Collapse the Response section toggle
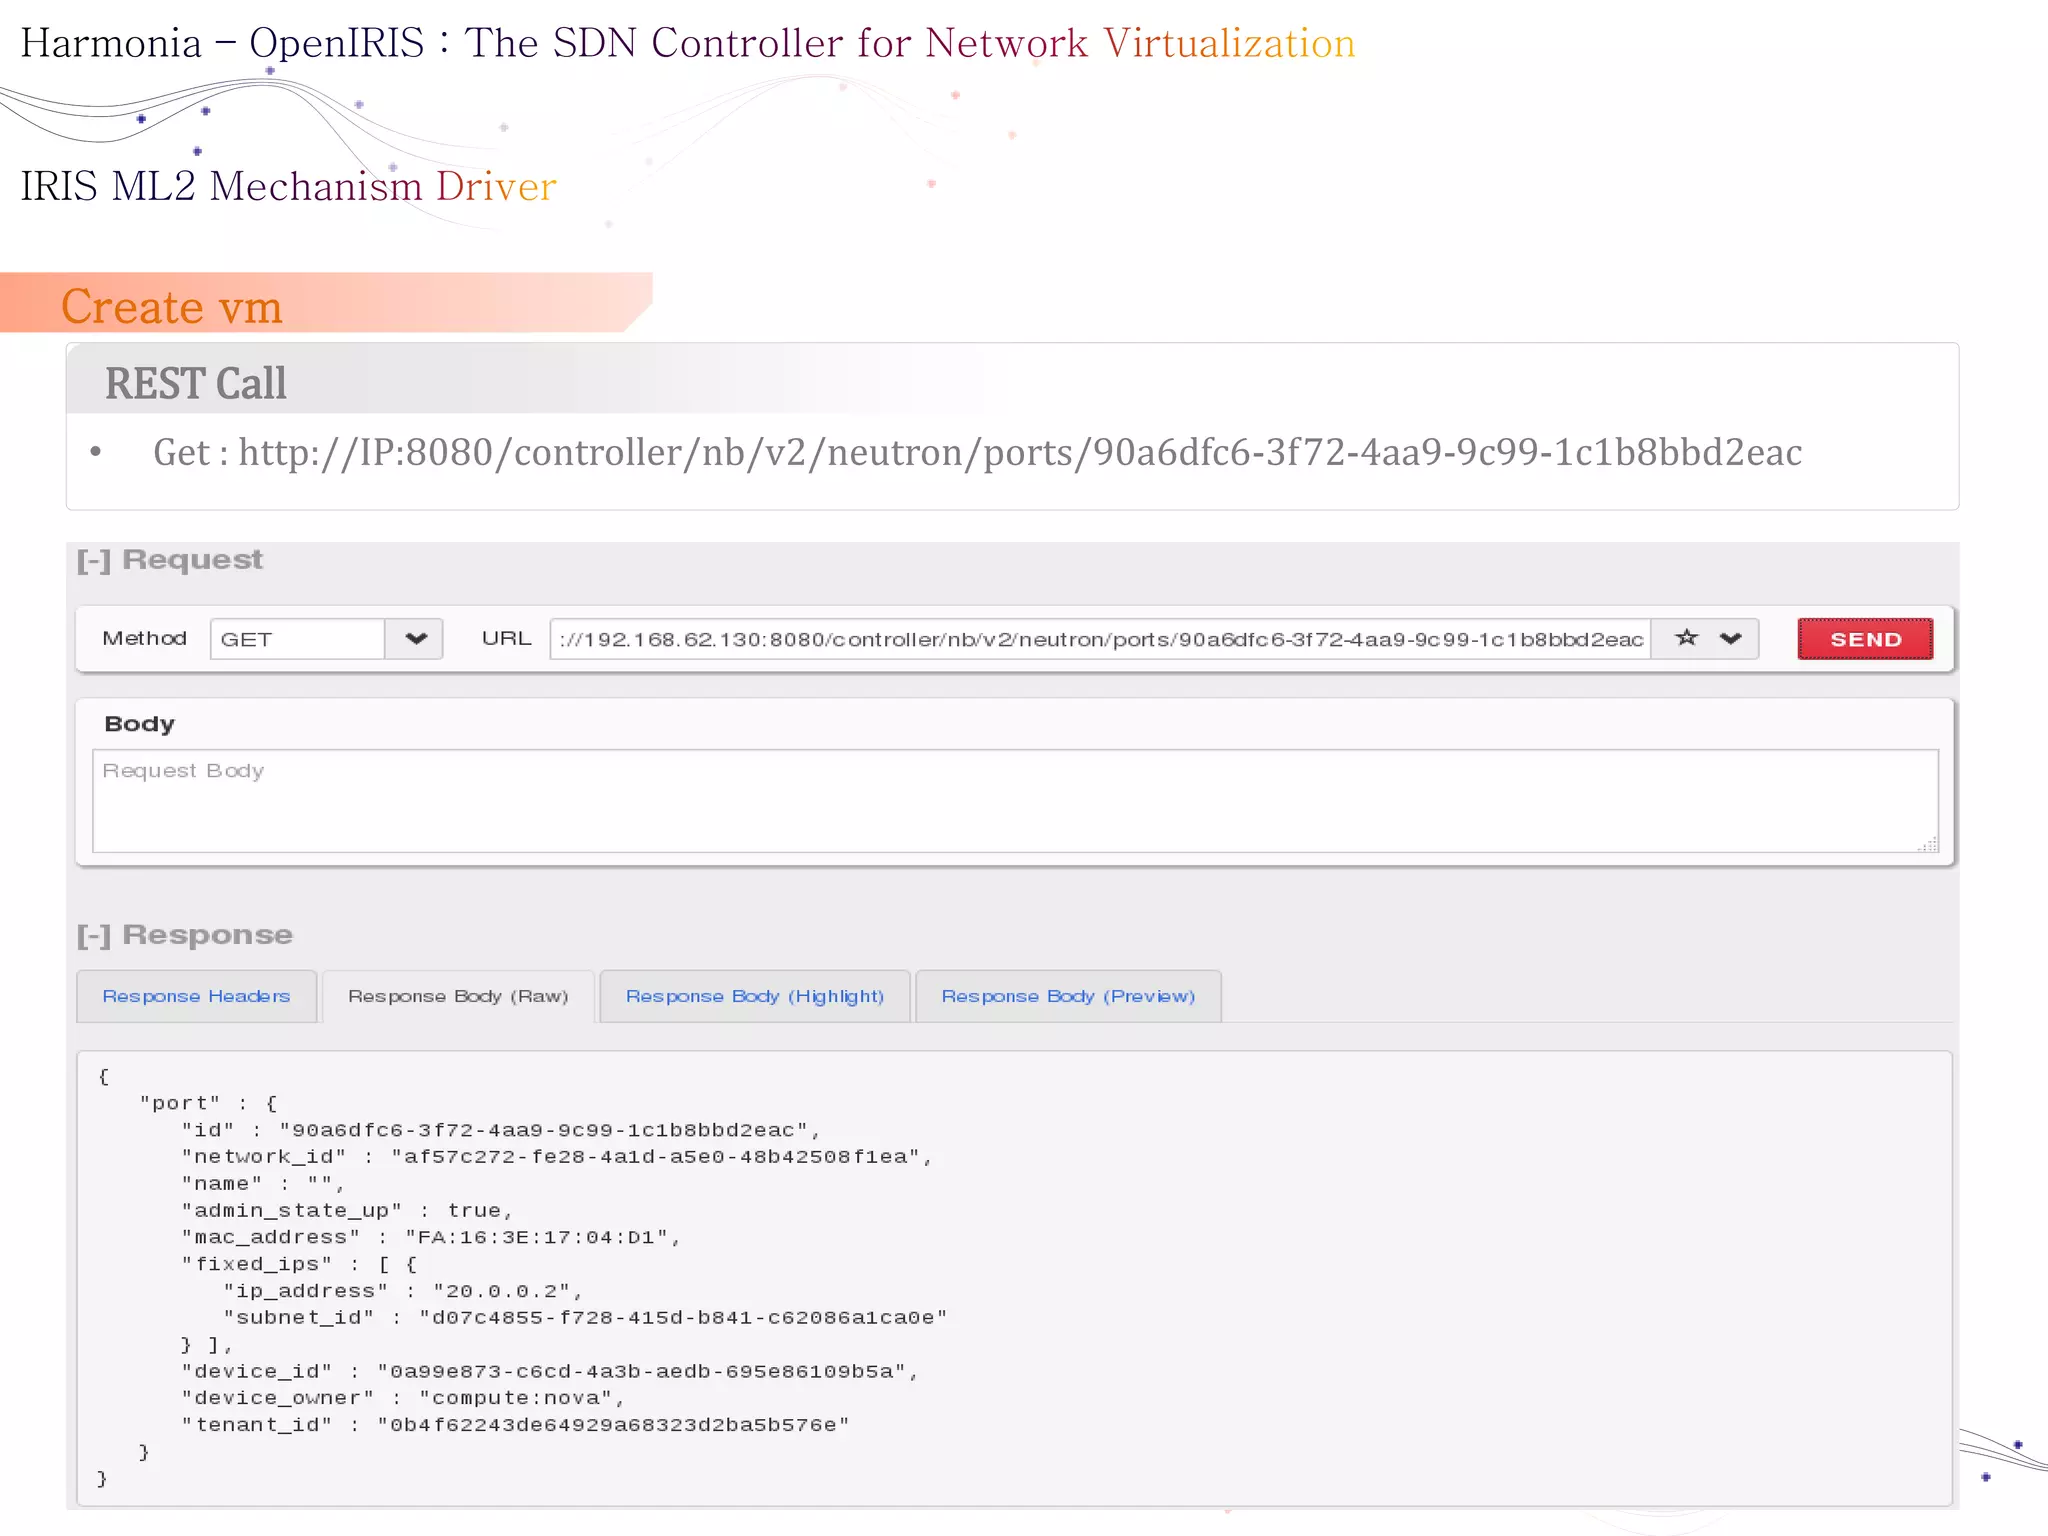The image size is (2048, 1536). [94, 936]
